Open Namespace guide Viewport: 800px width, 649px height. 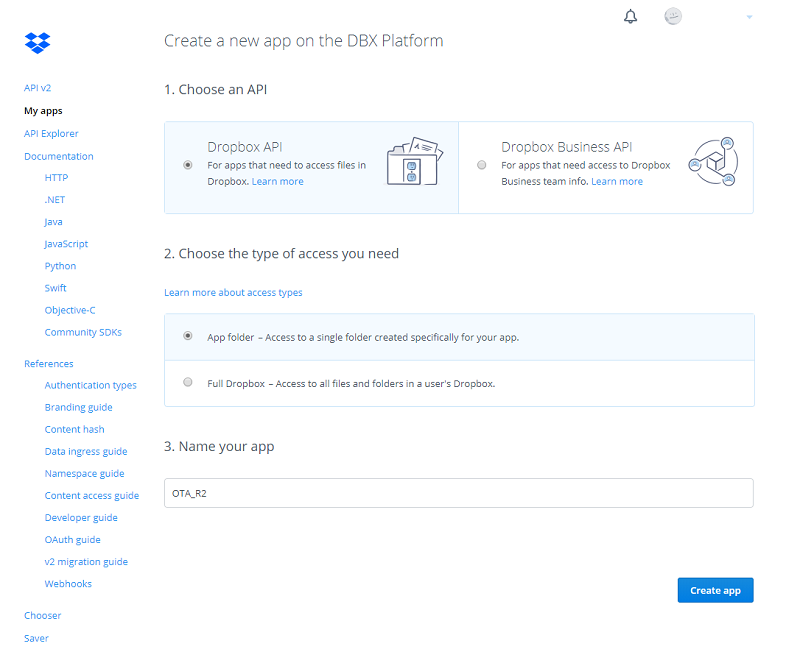(85, 473)
